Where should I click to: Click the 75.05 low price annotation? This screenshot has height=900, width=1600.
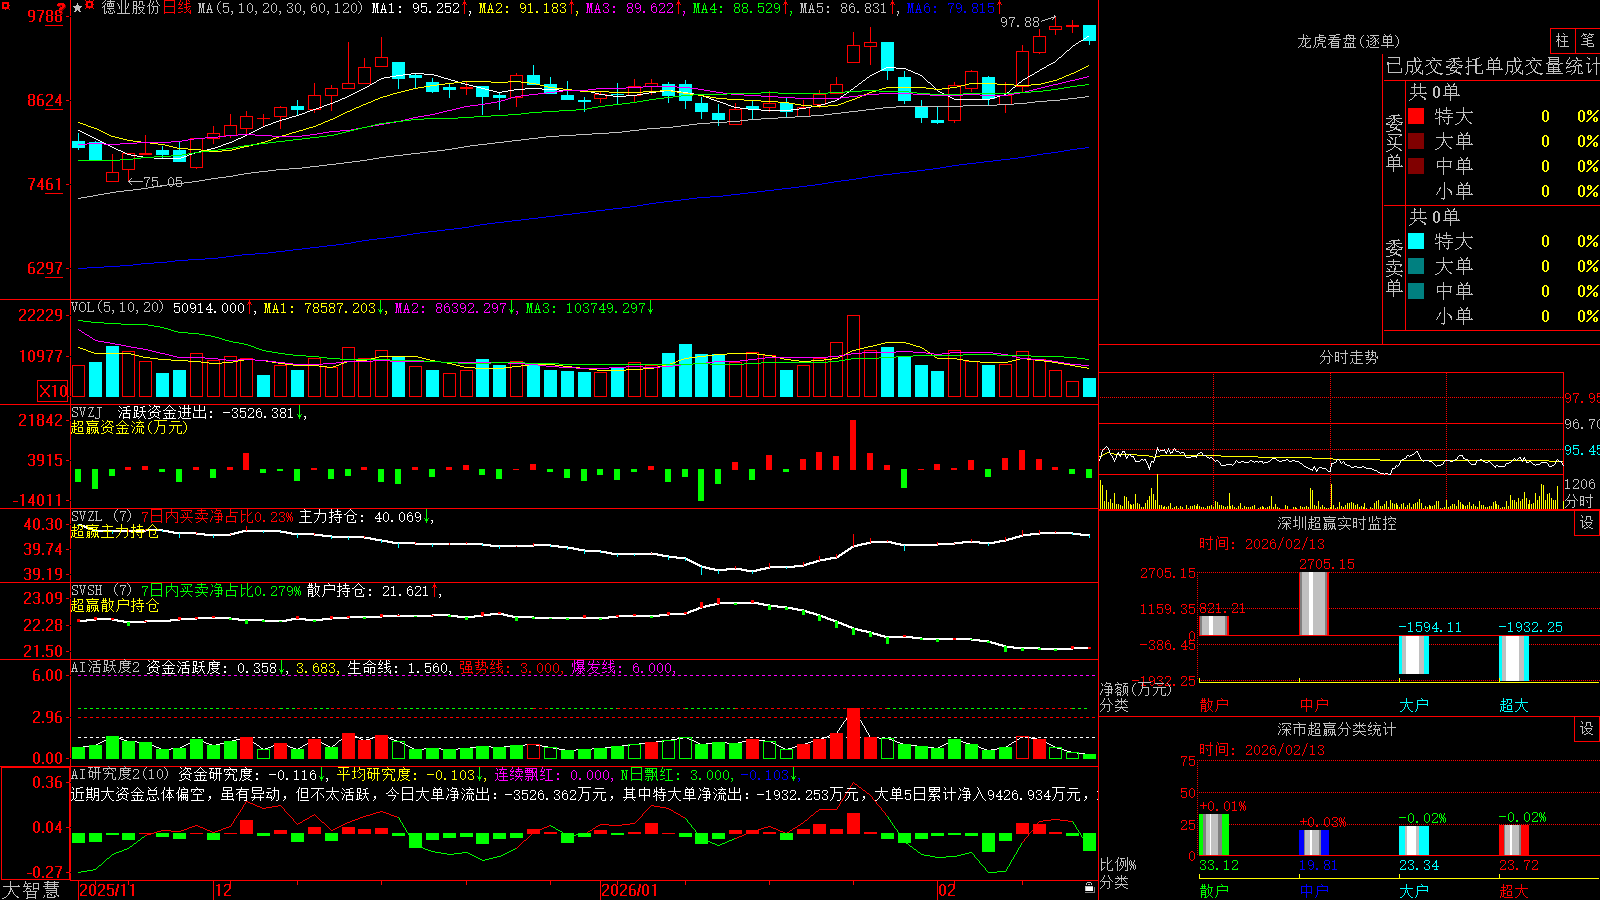[x=162, y=182]
